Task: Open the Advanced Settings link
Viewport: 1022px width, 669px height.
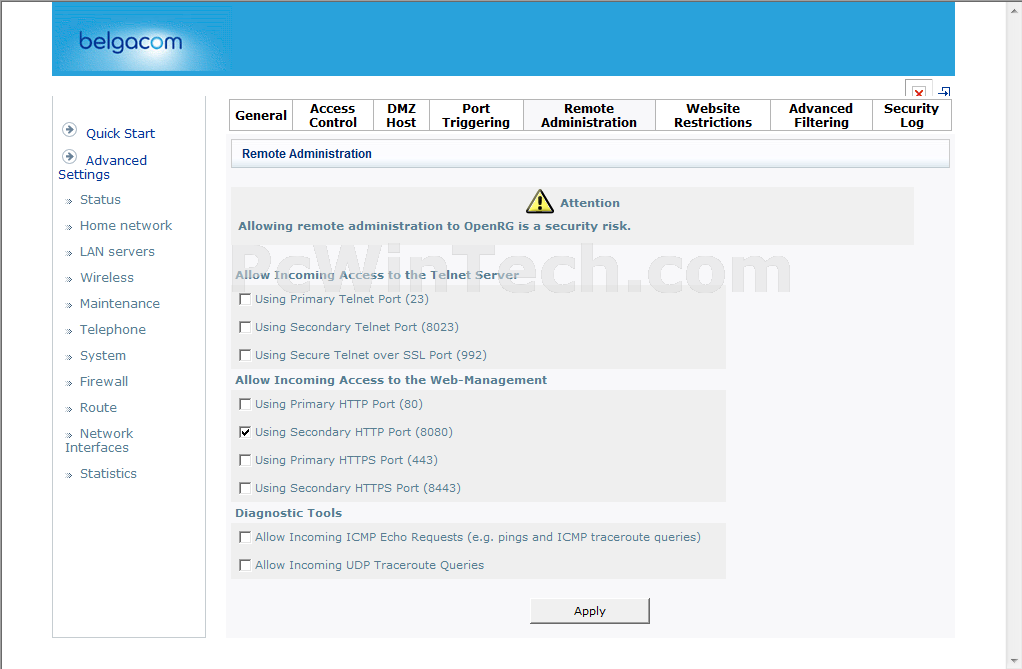Action: pos(102,168)
